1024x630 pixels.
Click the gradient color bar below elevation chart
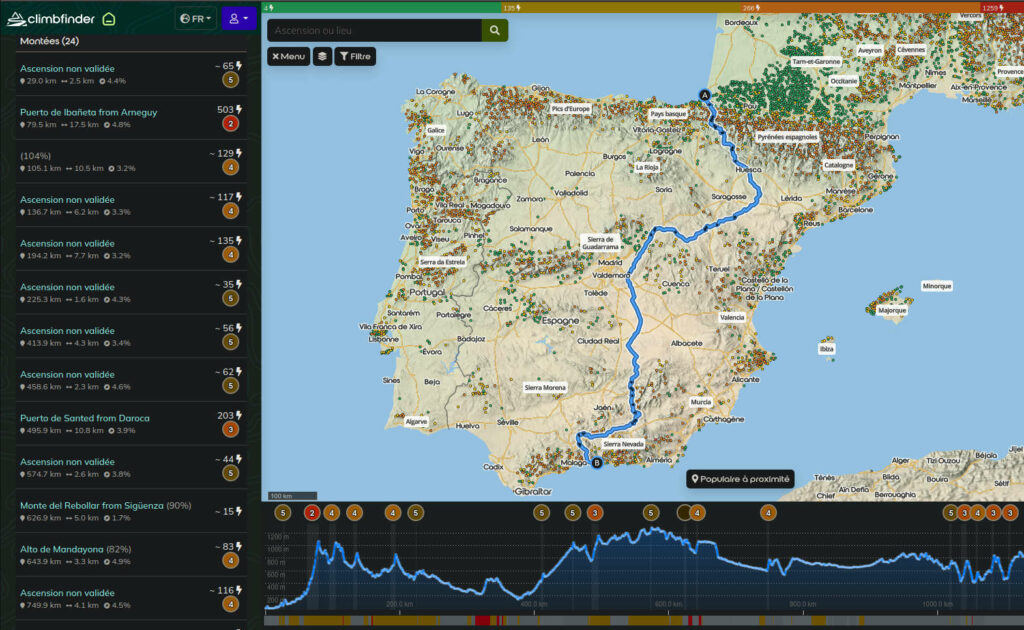640,621
